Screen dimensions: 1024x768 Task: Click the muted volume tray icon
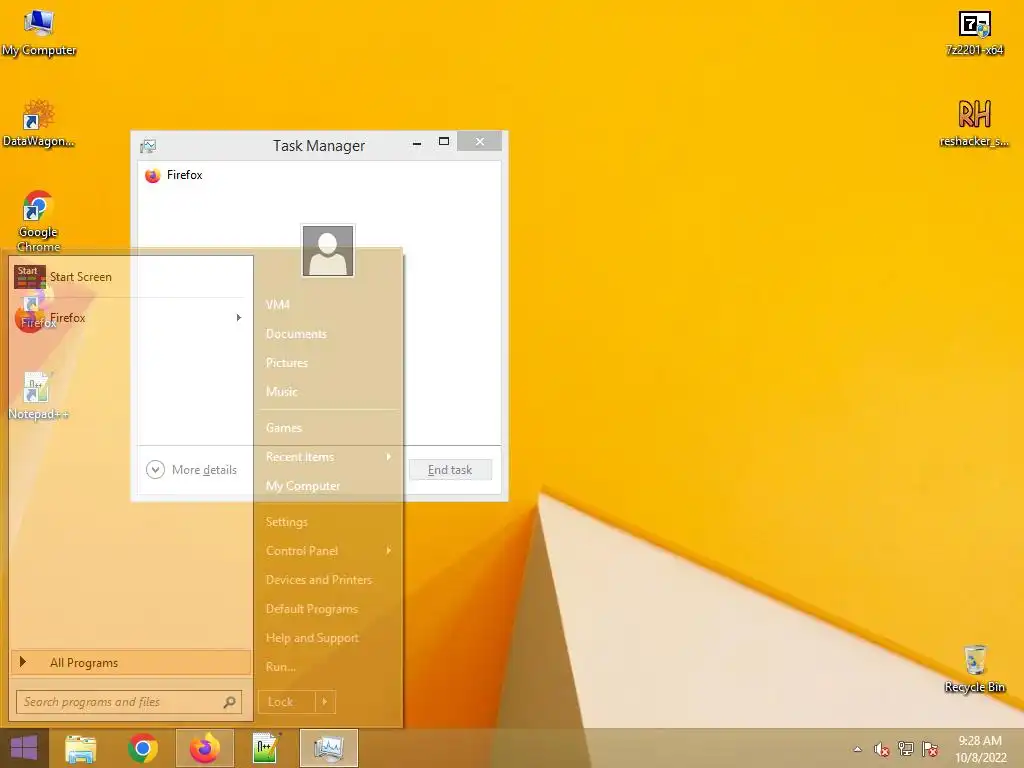pyautogui.click(x=881, y=749)
